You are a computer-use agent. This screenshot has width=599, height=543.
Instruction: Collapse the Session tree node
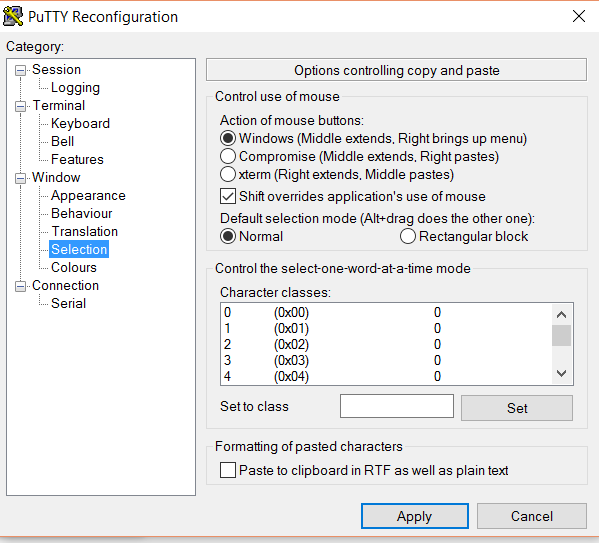tap(20, 70)
